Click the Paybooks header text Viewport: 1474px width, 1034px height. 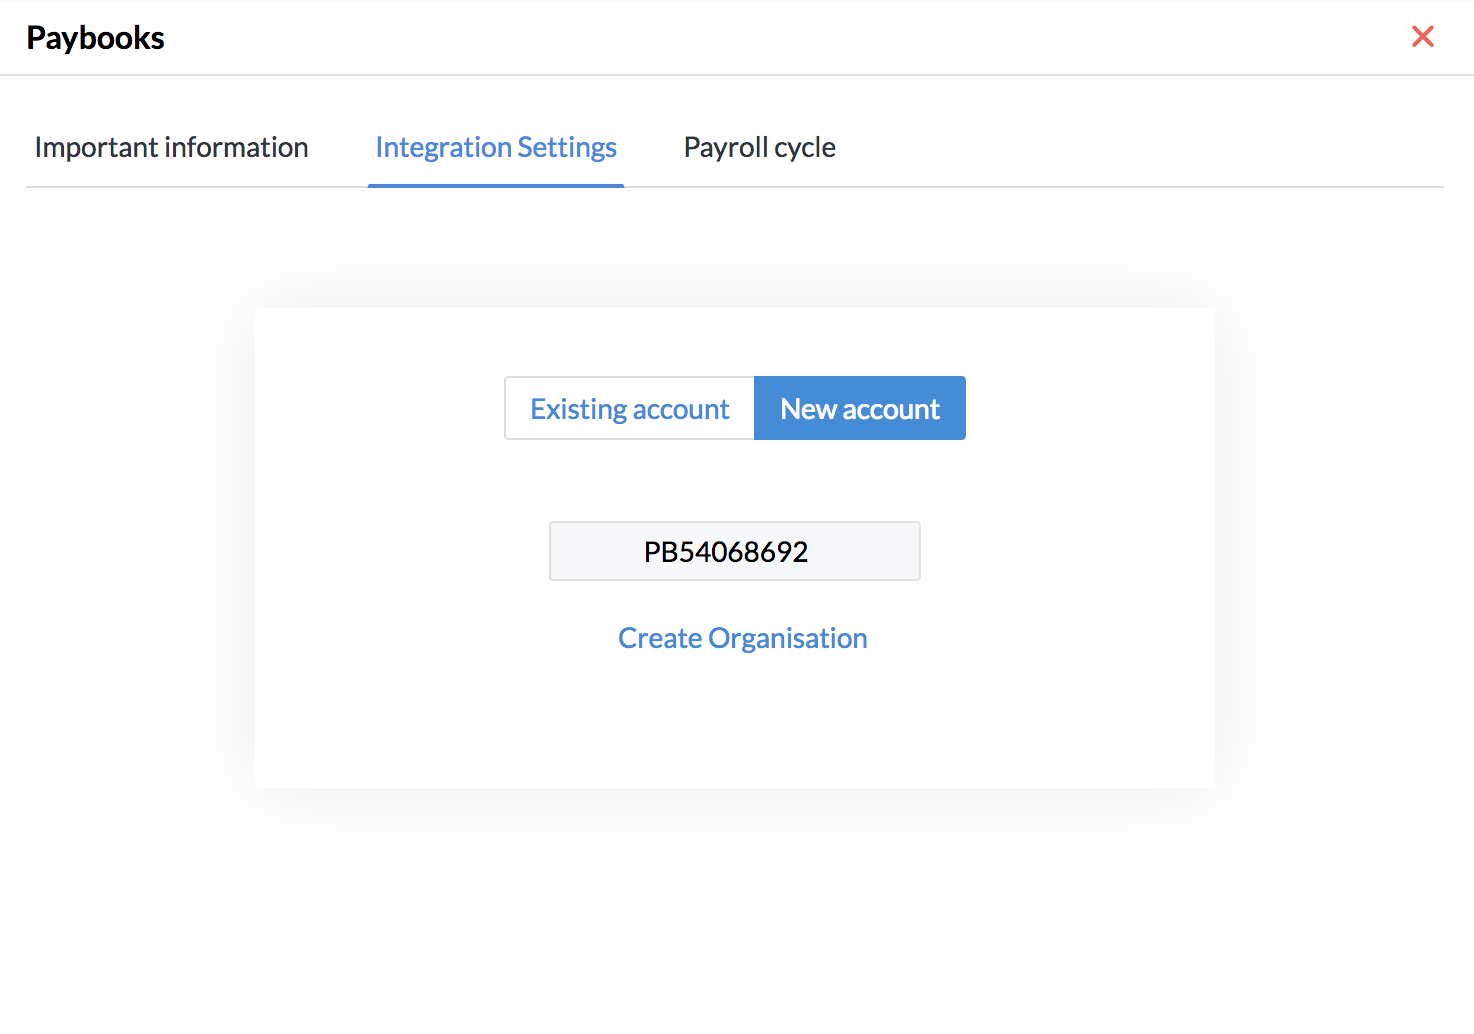[x=95, y=38]
